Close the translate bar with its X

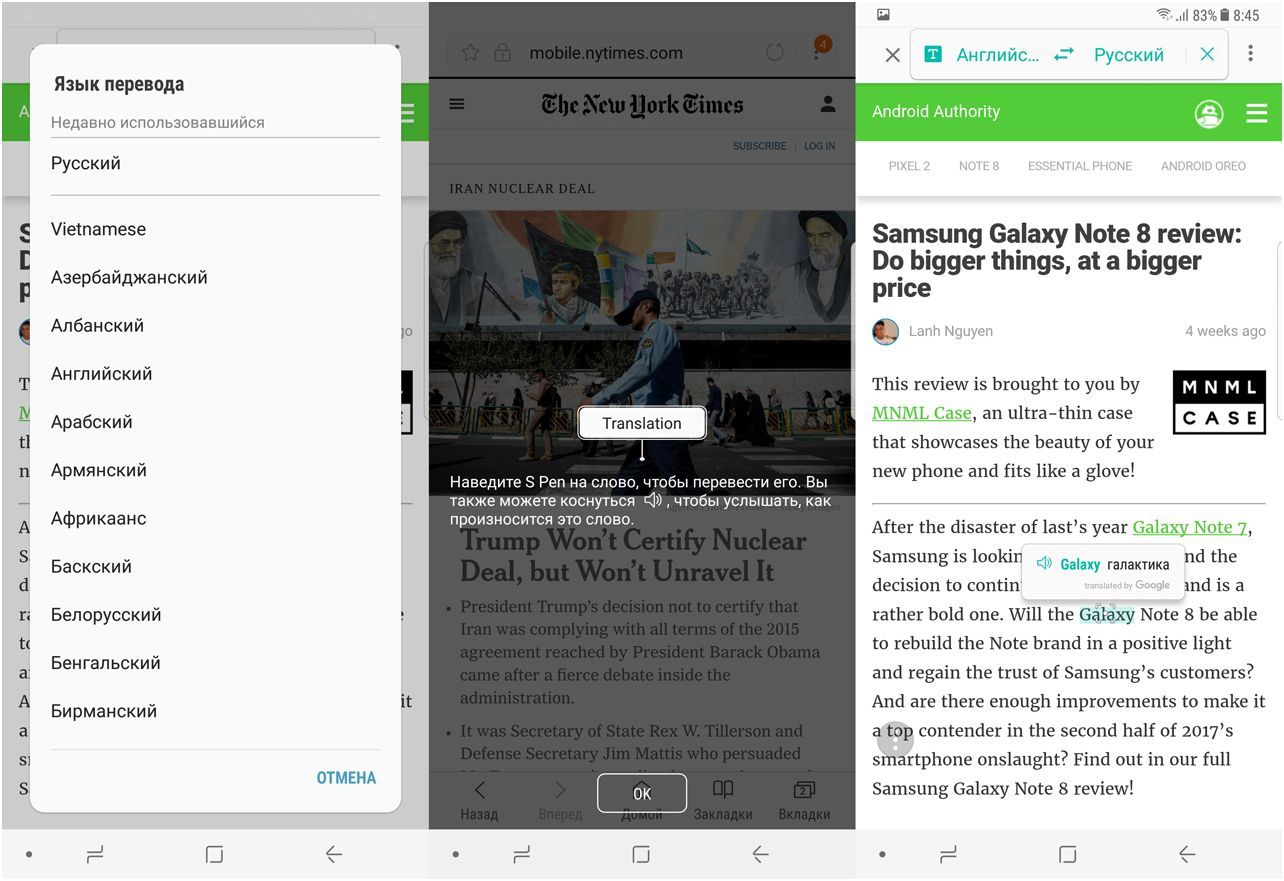[1207, 55]
